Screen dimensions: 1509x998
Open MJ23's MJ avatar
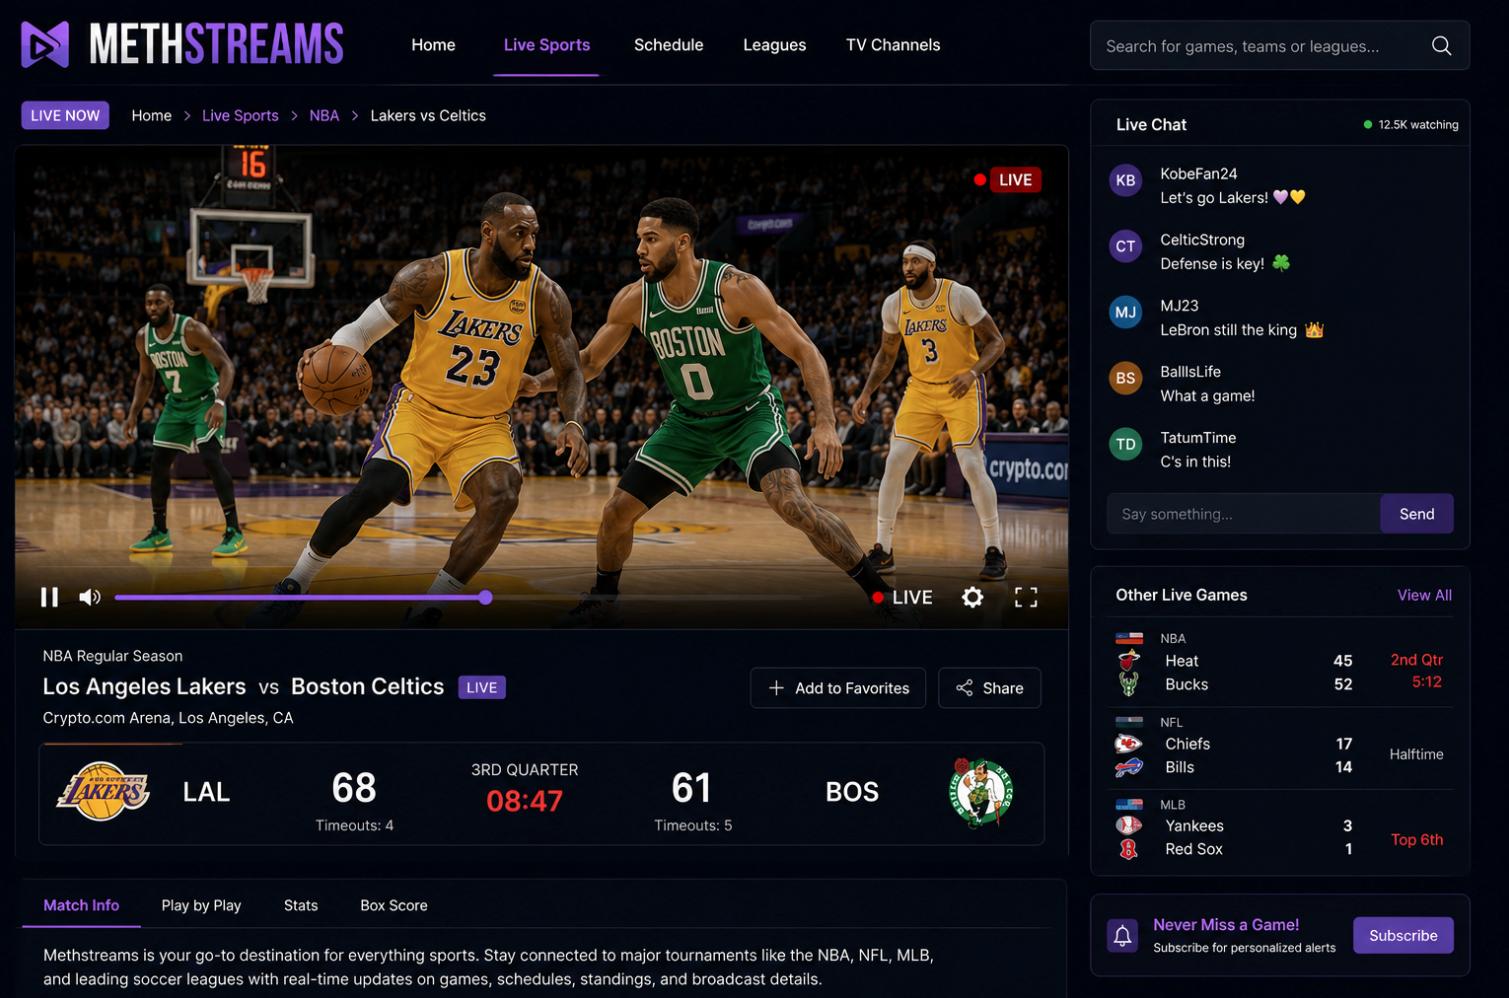[x=1126, y=312]
